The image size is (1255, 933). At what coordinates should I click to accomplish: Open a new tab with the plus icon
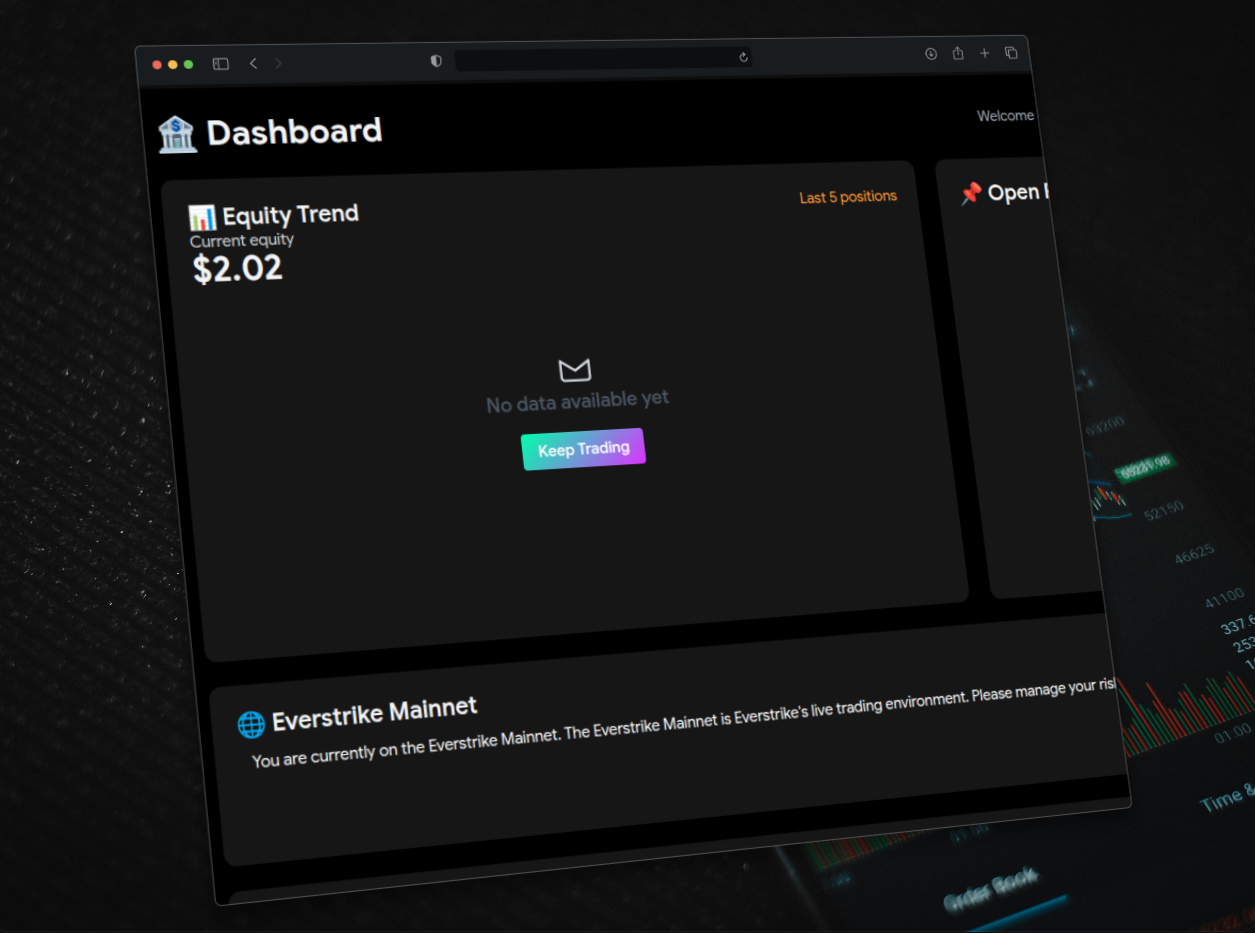click(x=984, y=54)
